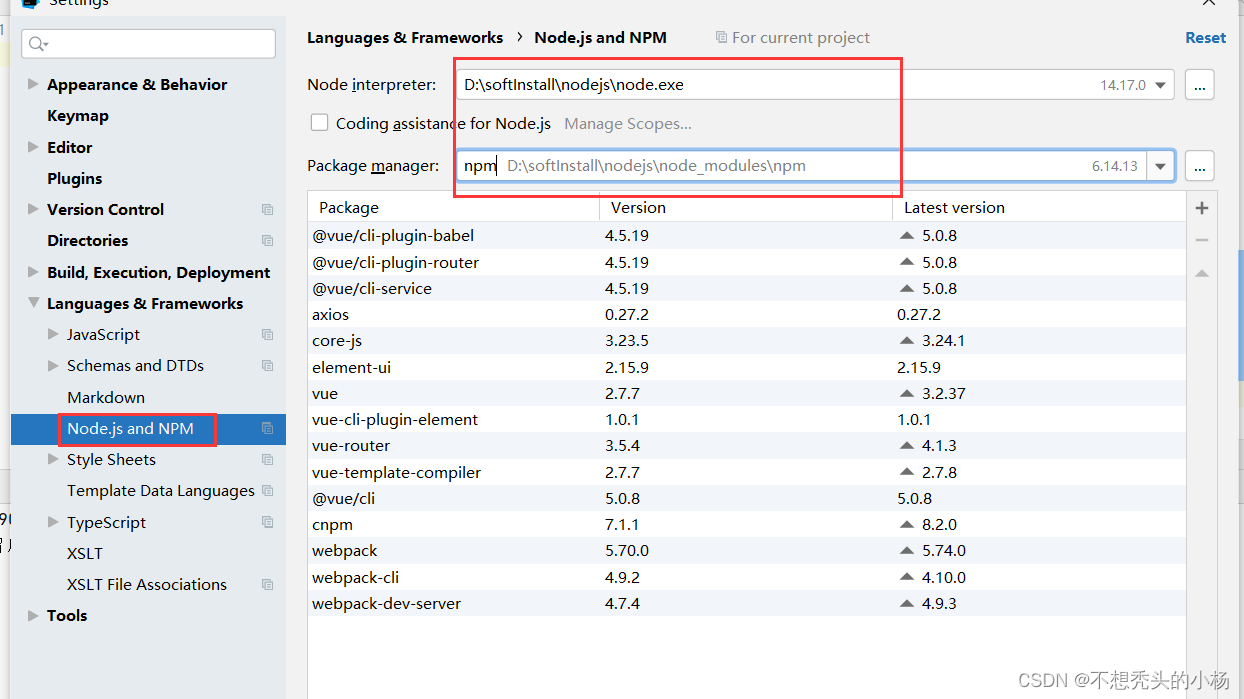Collapse Languages & Frameworks group
Image resolution: width=1244 pixels, height=699 pixels.
pos(33,304)
